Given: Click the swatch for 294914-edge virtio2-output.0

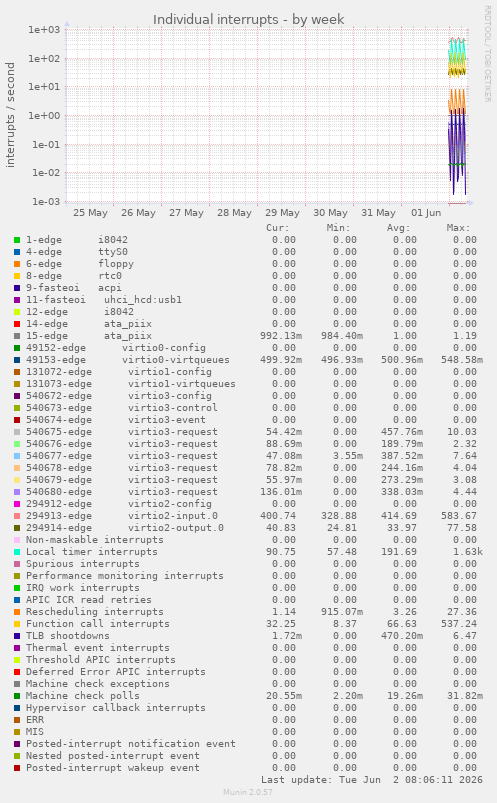Looking at the screenshot, I should click(17, 528).
